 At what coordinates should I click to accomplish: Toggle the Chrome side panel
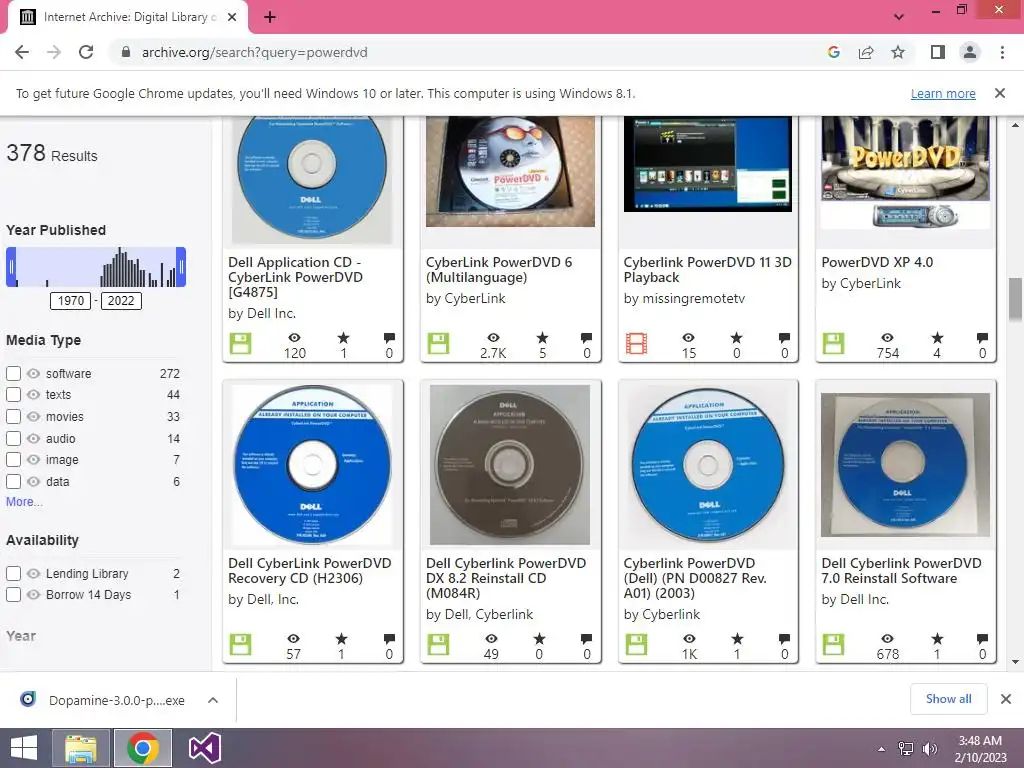click(937, 52)
